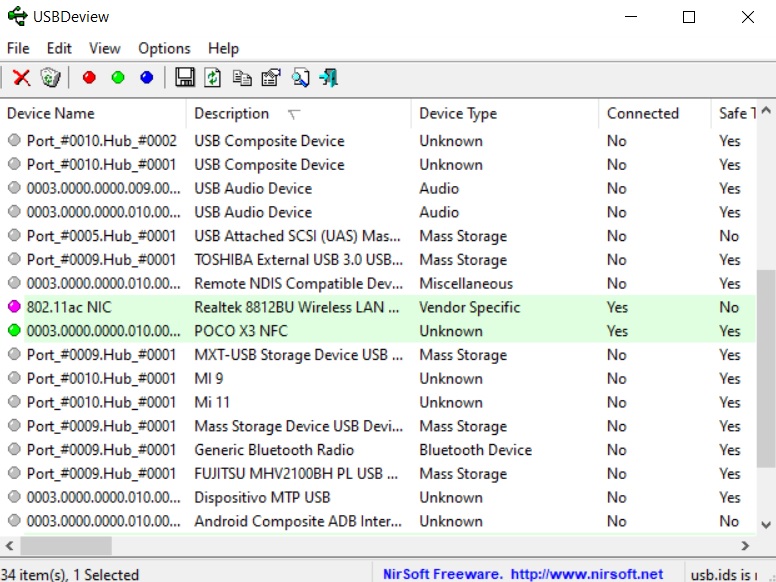Click the horizontal scrollbar left arrow
The image size is (776, 582).
[9, 546]
